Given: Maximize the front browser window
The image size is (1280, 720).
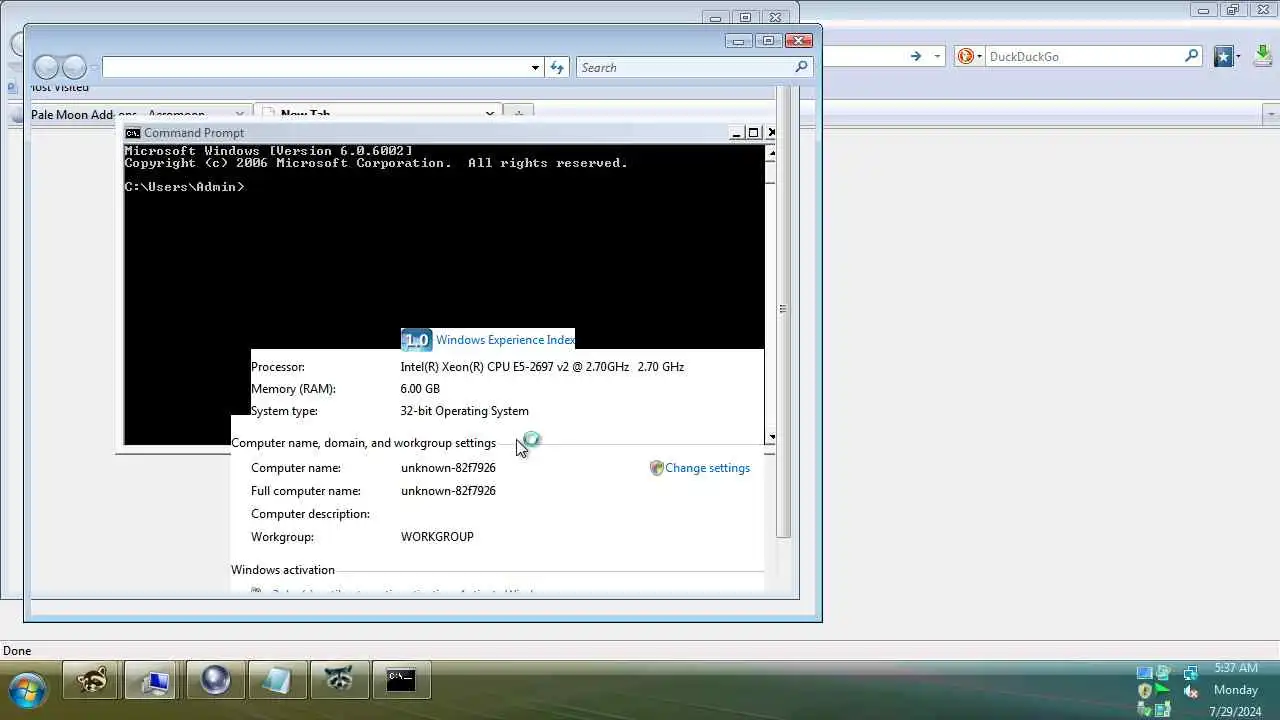Looking at the screenshot, I should [768, 41].
